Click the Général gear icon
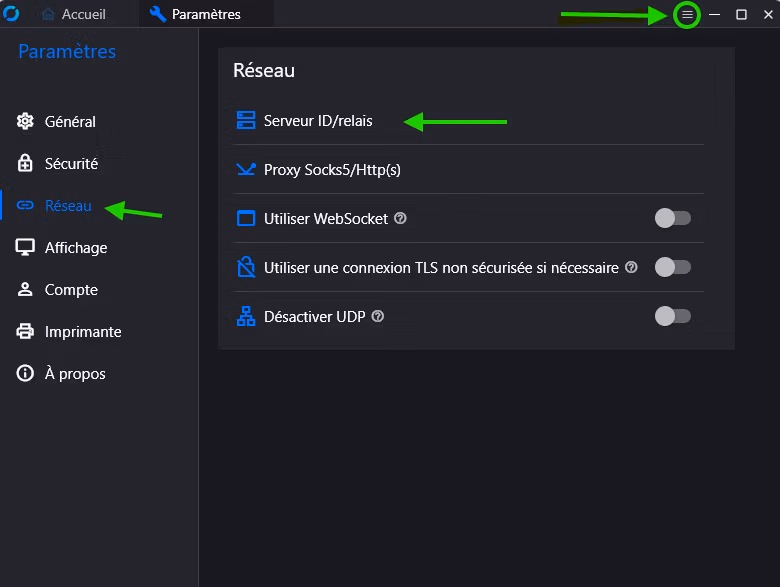This screenshot has height=587, width=780. point(25,121)
